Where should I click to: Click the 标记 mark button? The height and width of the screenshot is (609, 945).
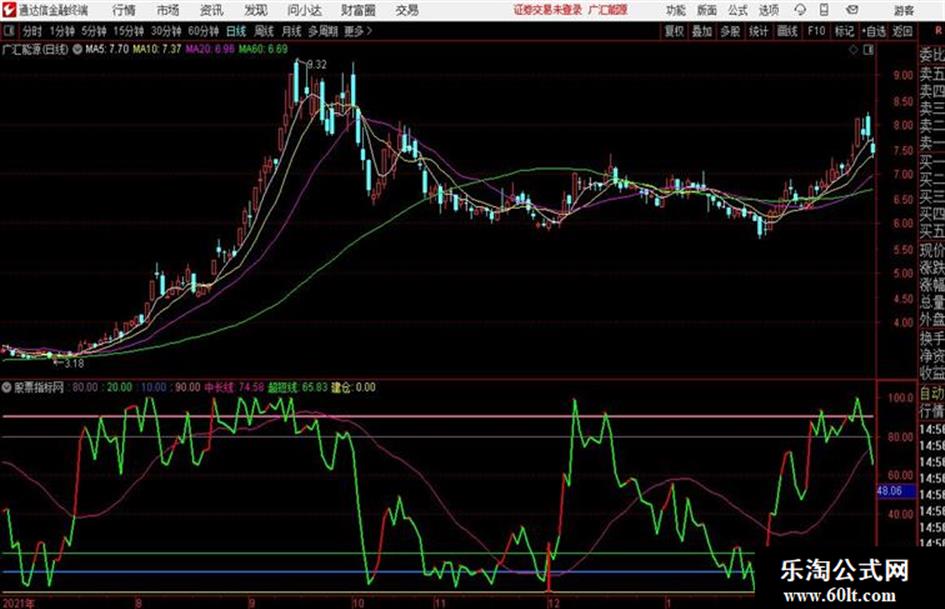(844, 31)
